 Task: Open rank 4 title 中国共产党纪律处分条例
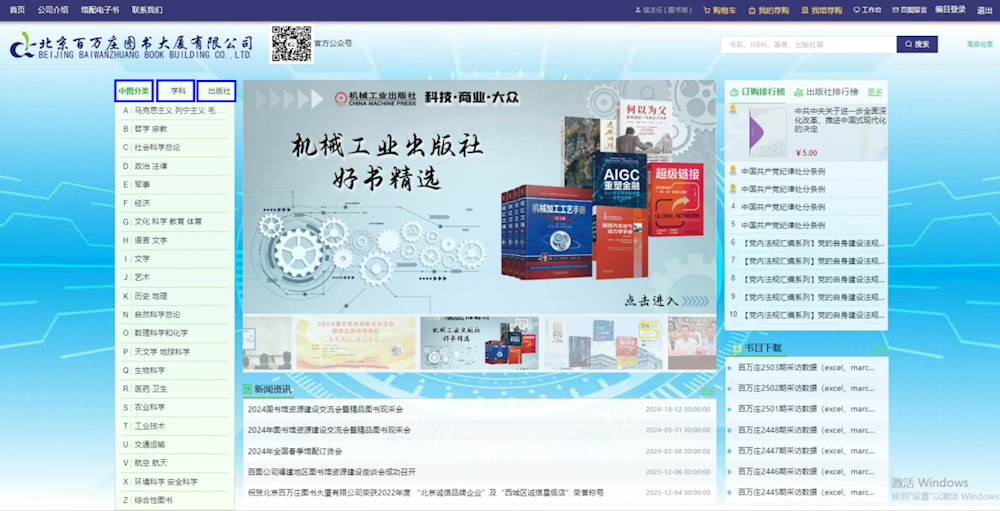(x=783, y=207)
